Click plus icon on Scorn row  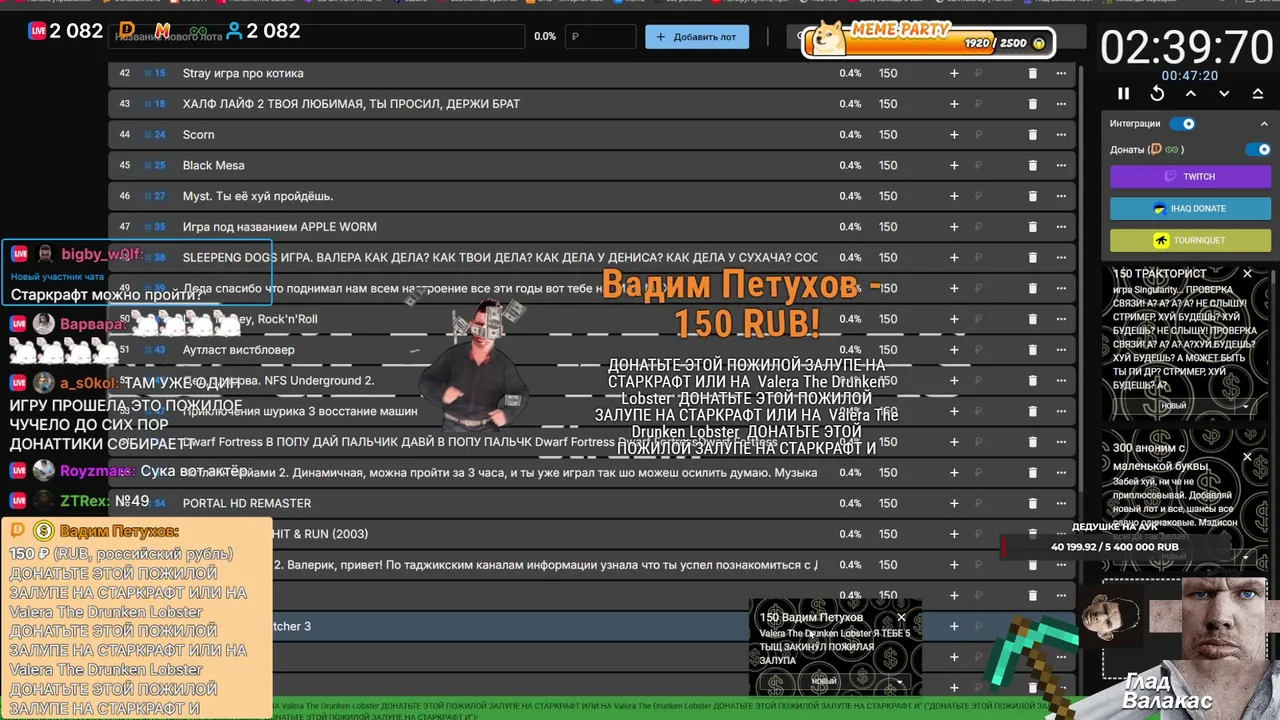[x=954, y=135]
